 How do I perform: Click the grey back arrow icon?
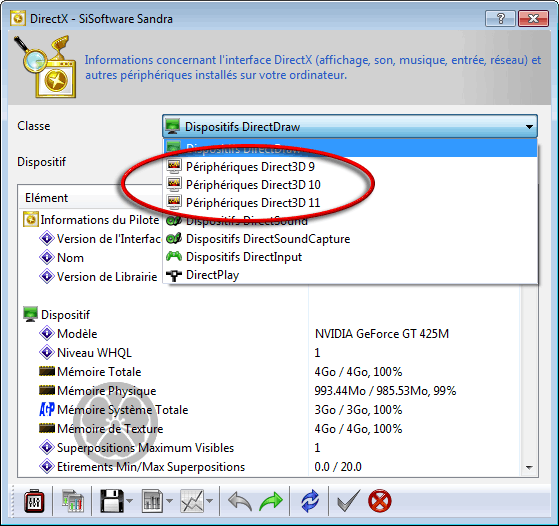click(x=240, y=501)
